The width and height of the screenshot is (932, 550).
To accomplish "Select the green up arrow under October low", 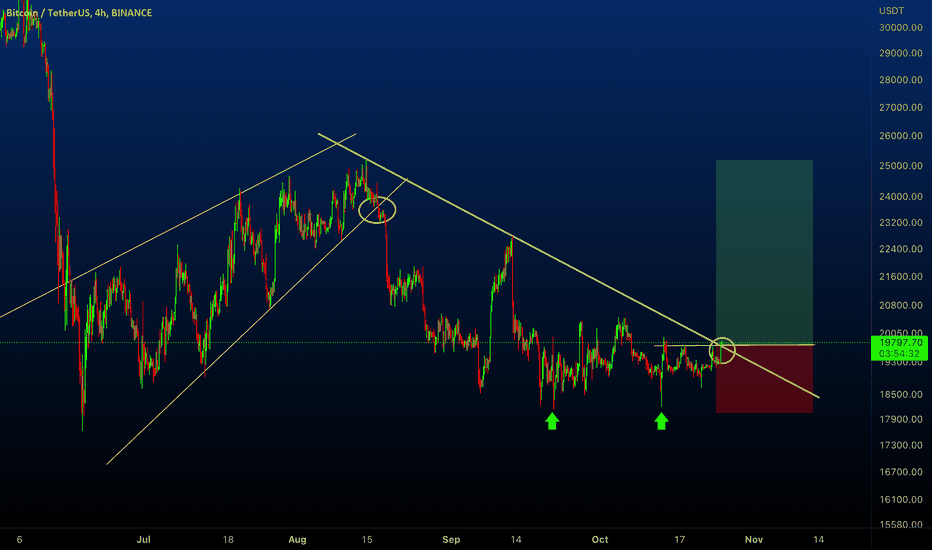I will pos(662,422).
